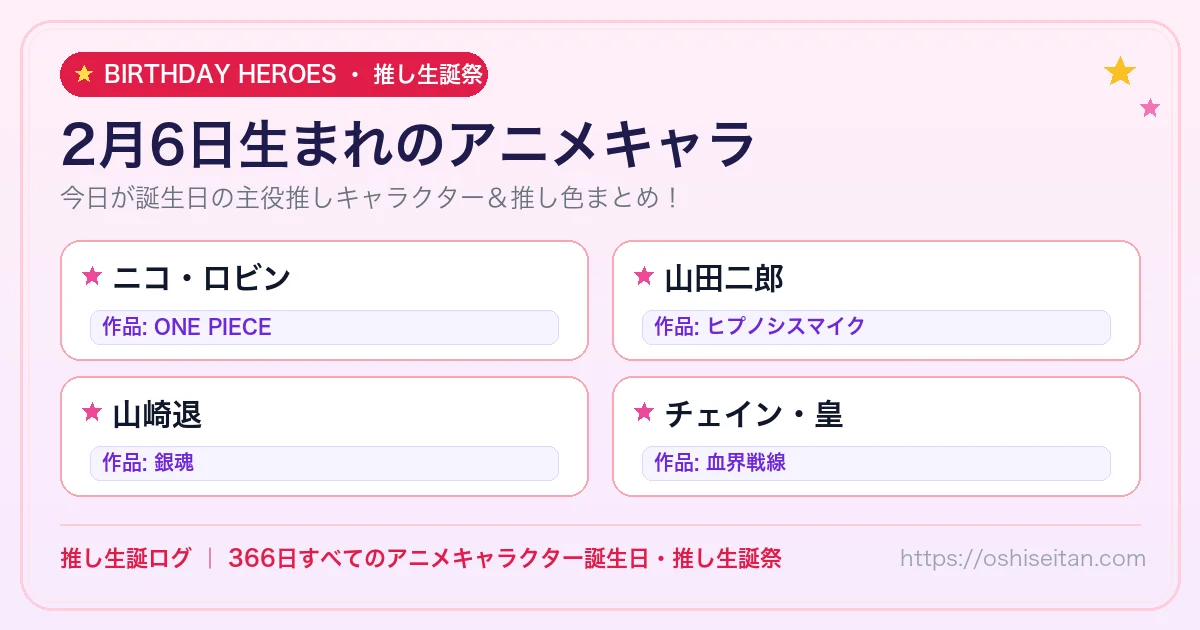The width and height of the screenshot is (1200, 630).
Task: Visit the https://oshiseitan.com URL
Action: pyautogui.click(x=1023, y=558)
